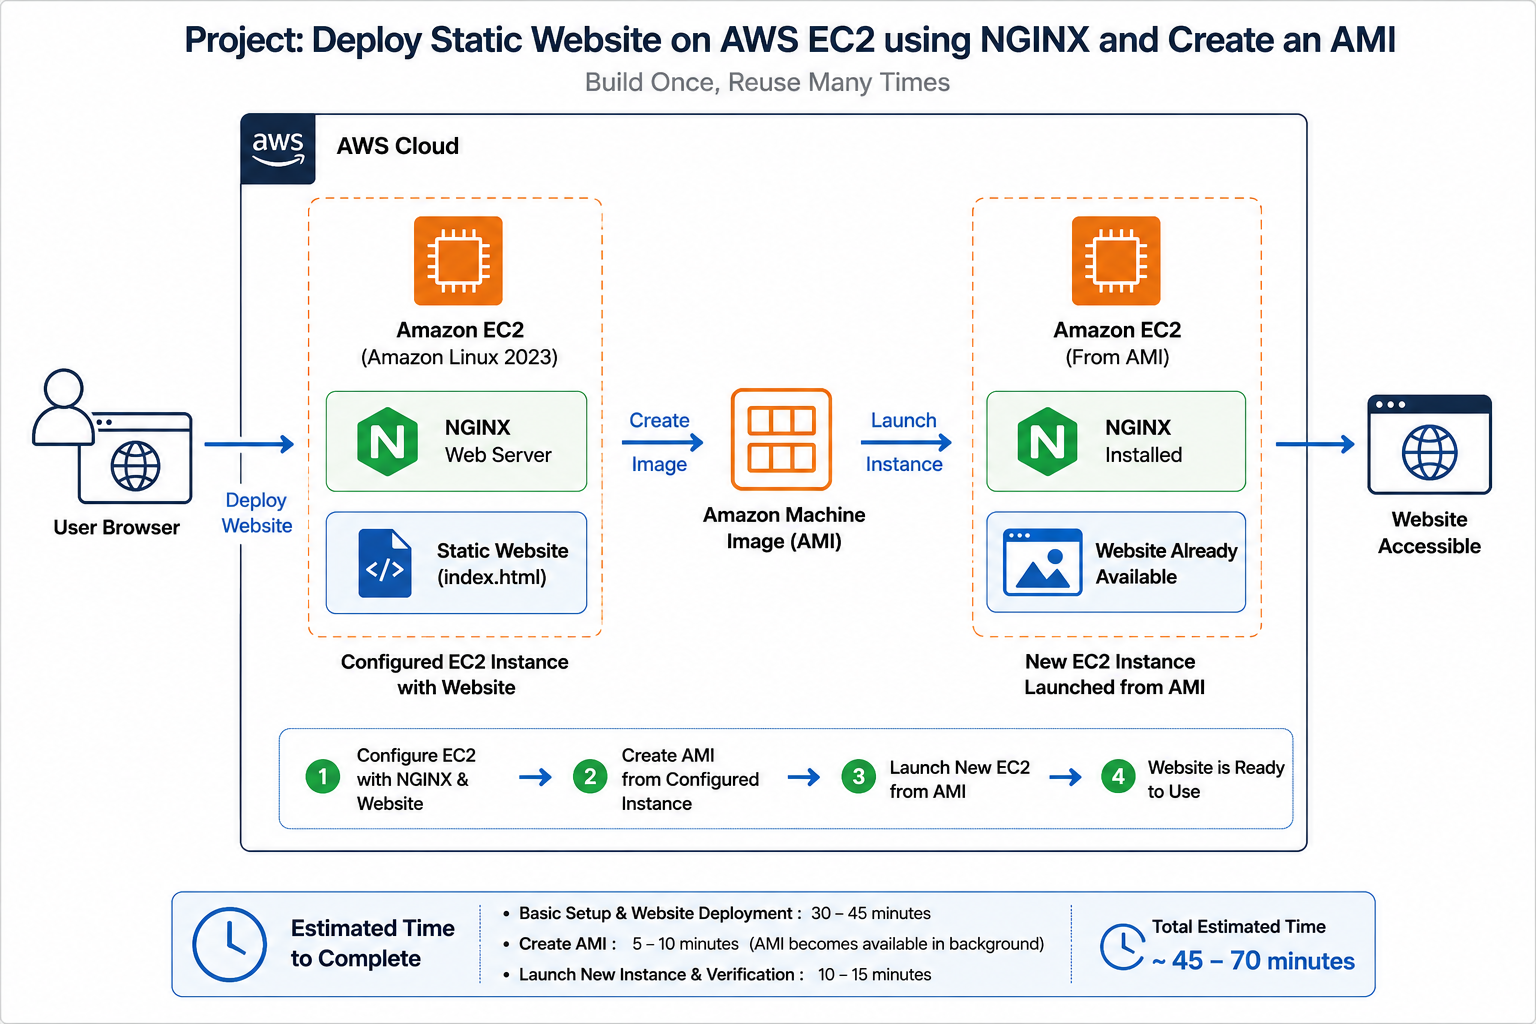The width and height of the screenshot is (1536, 1024).
Task: Click "New EC2 Instance Launched from AMI" caption
Action: [x=1114, y=674]
